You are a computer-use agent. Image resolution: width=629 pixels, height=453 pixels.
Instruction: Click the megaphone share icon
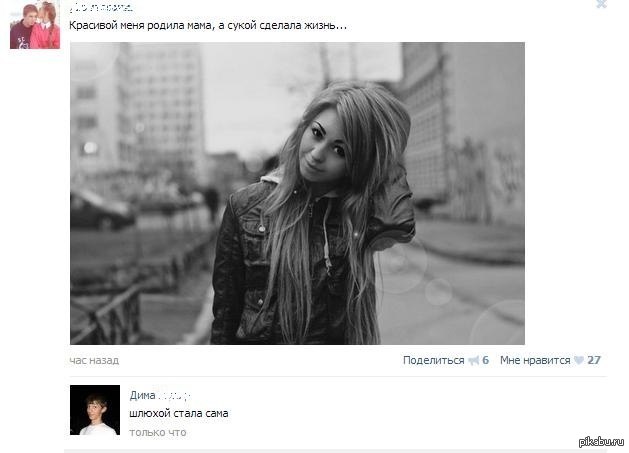(474, 360)
